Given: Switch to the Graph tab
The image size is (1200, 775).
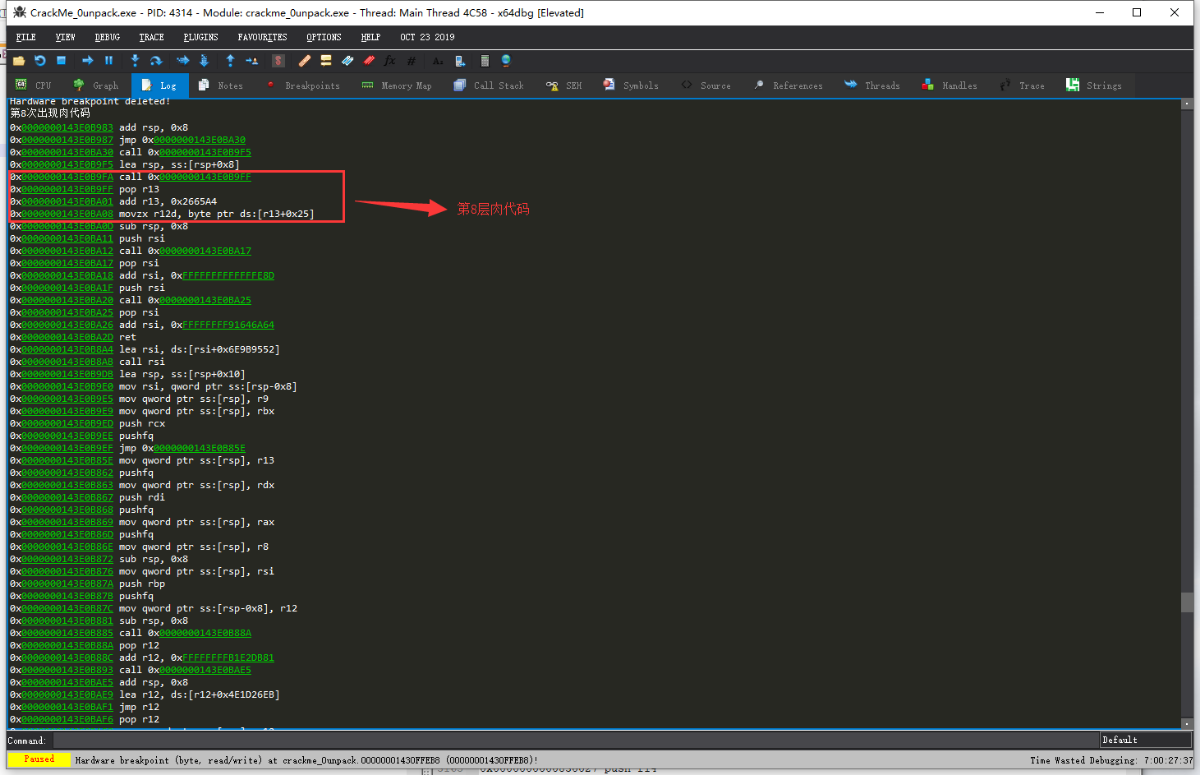Looking at the screenshot, I should click(x=96, y=86).
